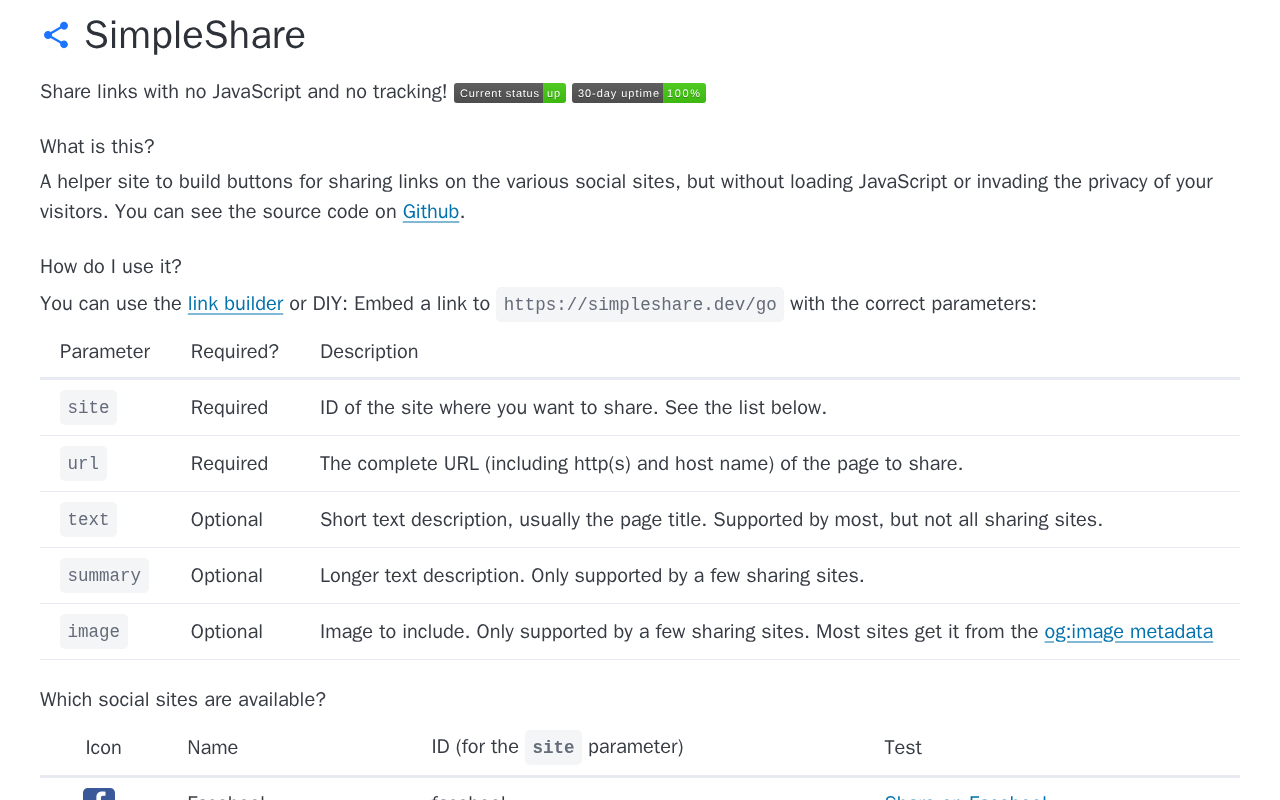Click the site parameter code tag
The image size is (1280, 800).
88,408
